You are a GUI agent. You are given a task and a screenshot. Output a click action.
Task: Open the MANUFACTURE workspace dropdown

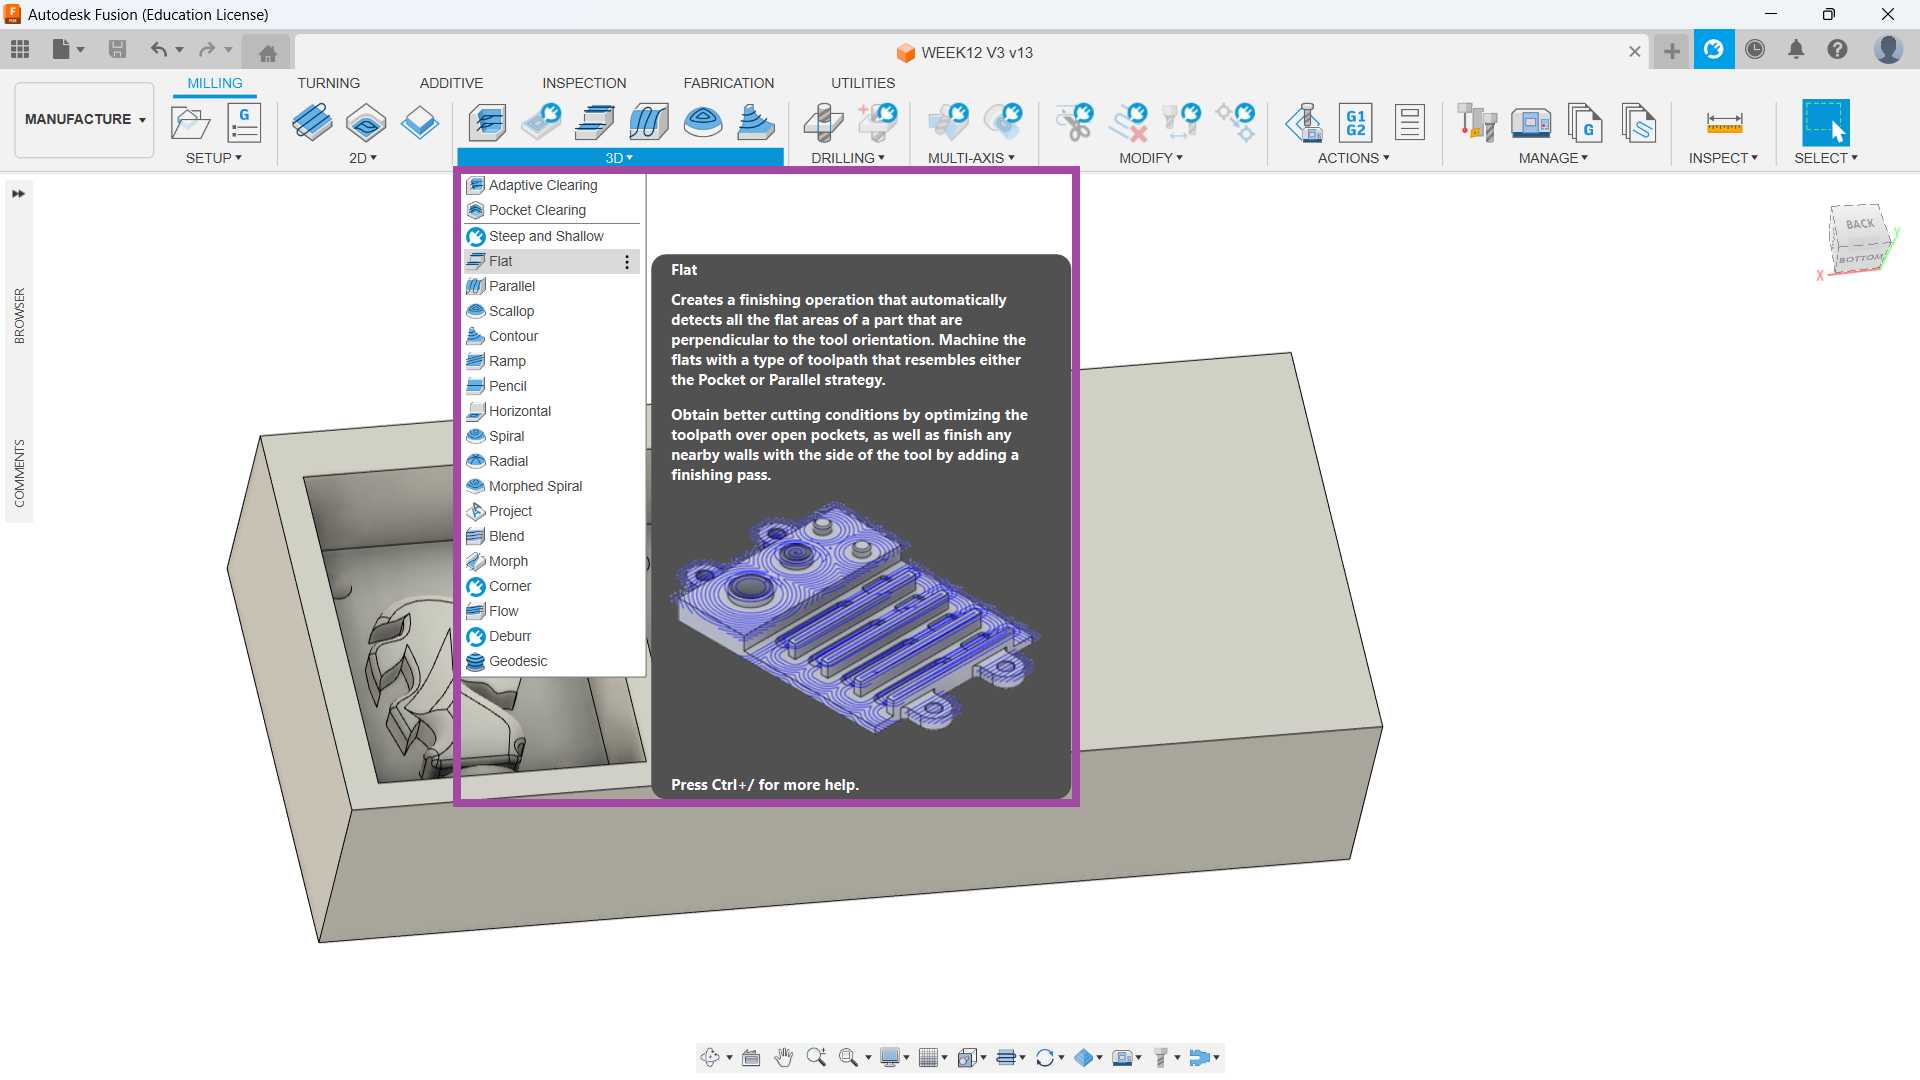point(85,119)
